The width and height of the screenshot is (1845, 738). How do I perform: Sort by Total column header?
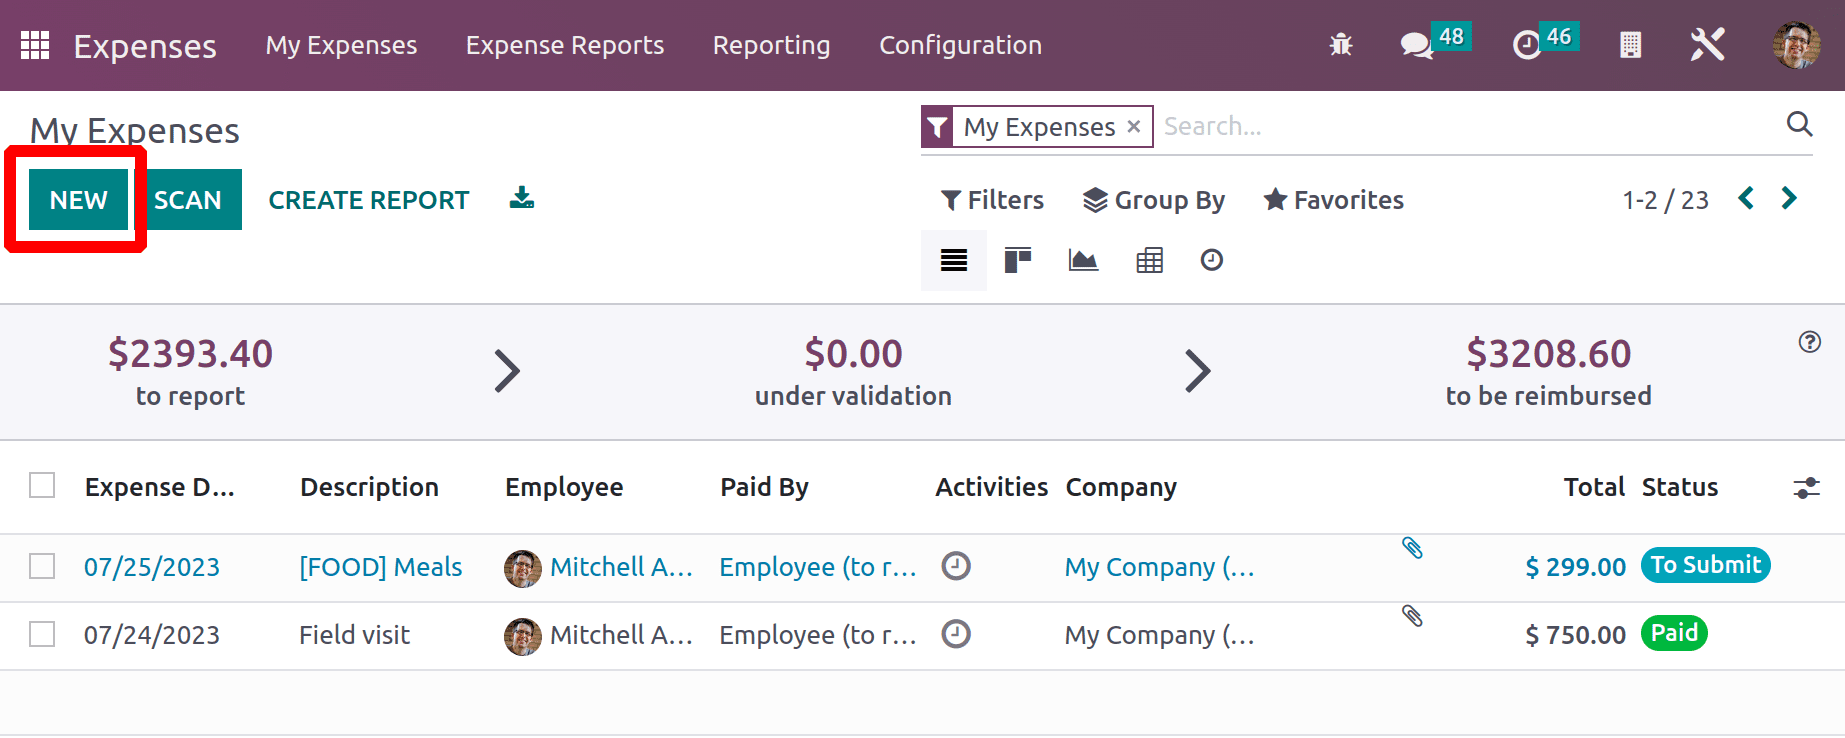[x=1594, y=487]
